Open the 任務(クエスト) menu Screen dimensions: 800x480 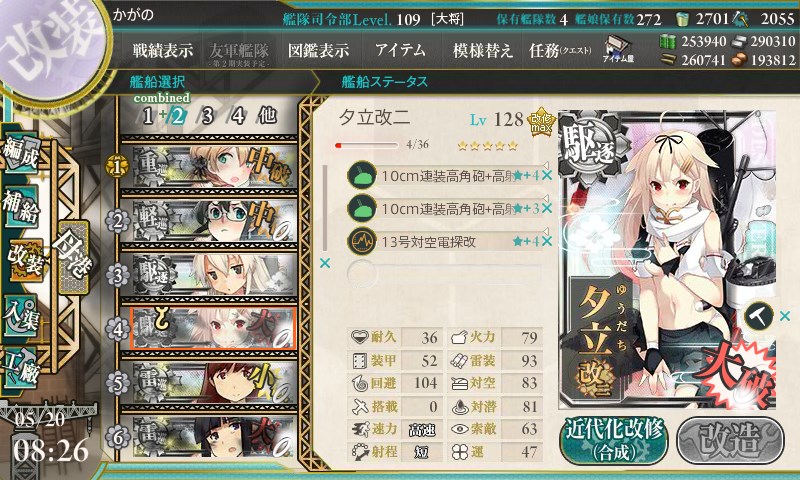pyautogui.click(x=560, y=50)
